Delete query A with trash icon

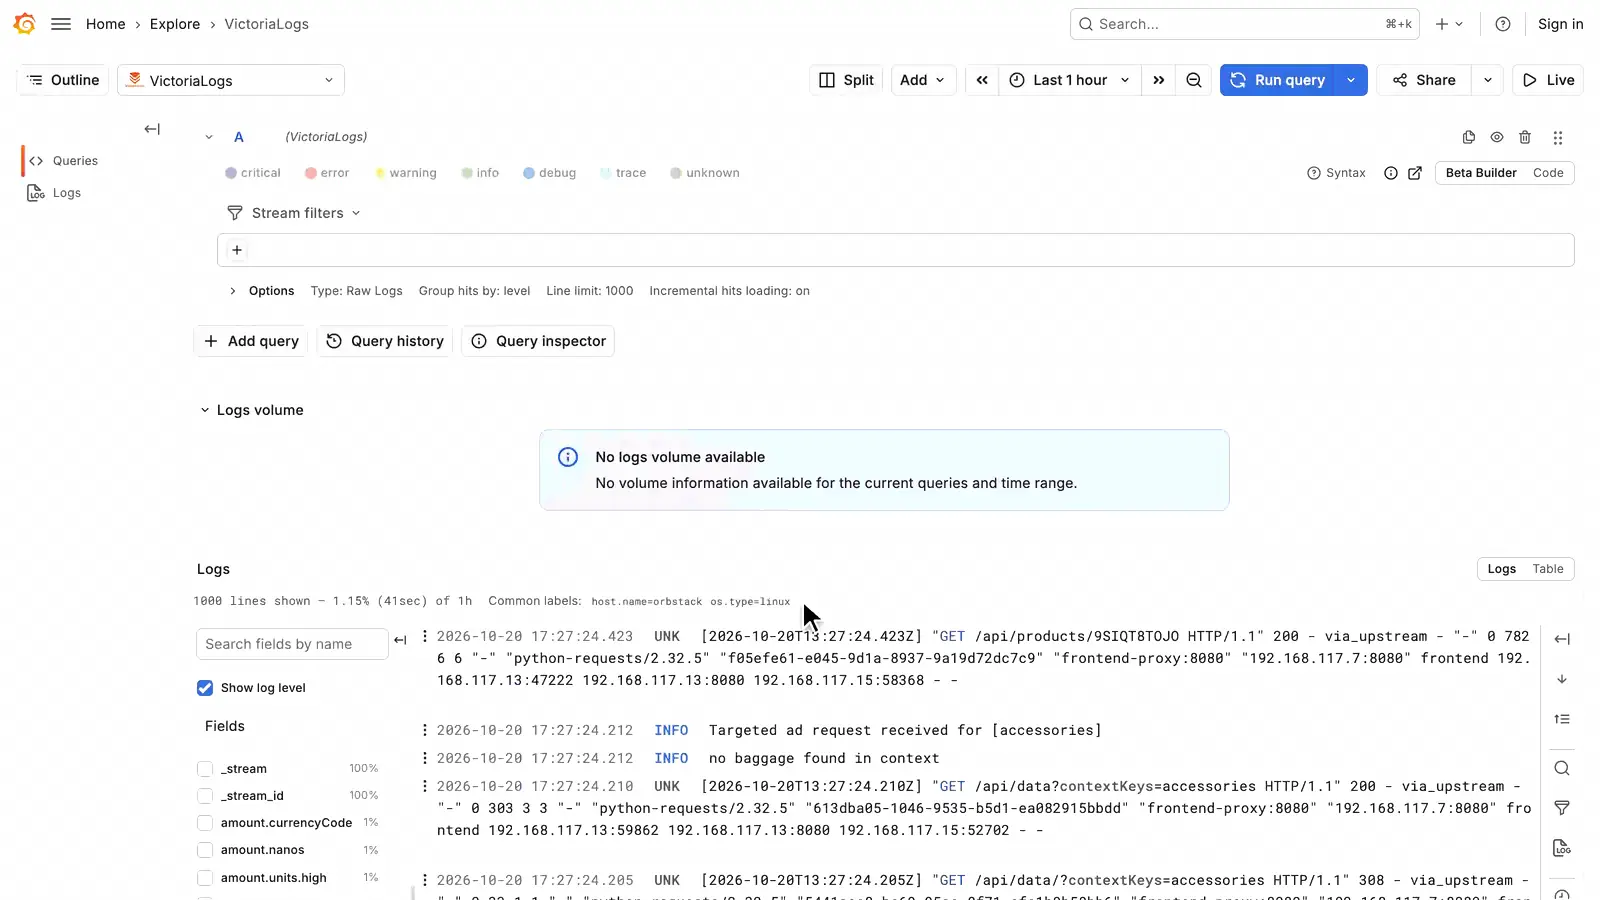coord(1525,137)
